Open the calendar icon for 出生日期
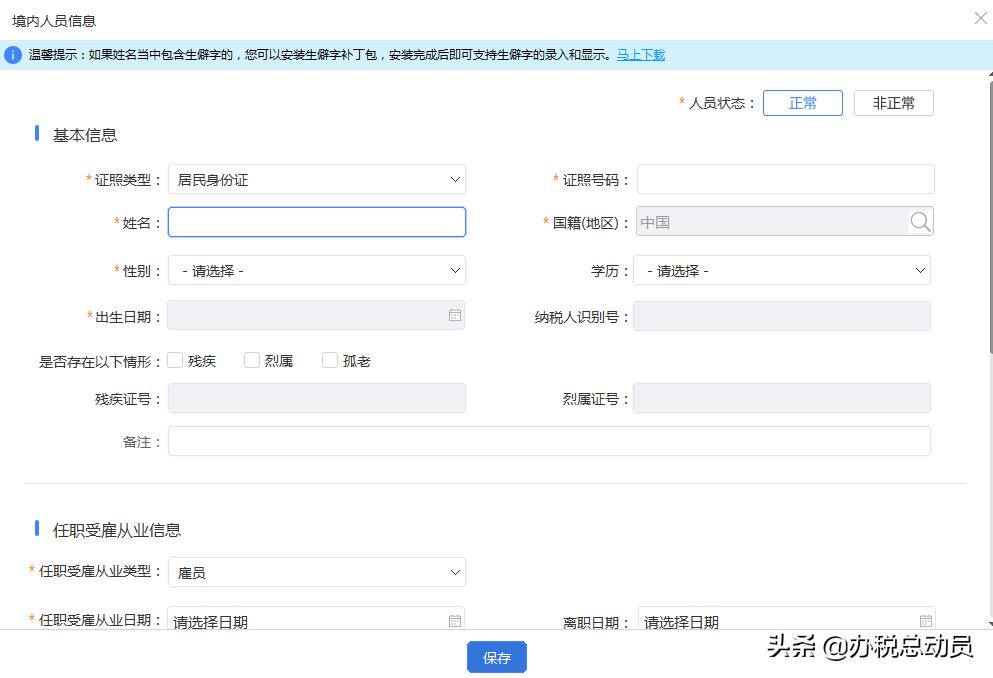Image resolution: width=993 pixels, height=678 pixels. click(x=455, y=315)
